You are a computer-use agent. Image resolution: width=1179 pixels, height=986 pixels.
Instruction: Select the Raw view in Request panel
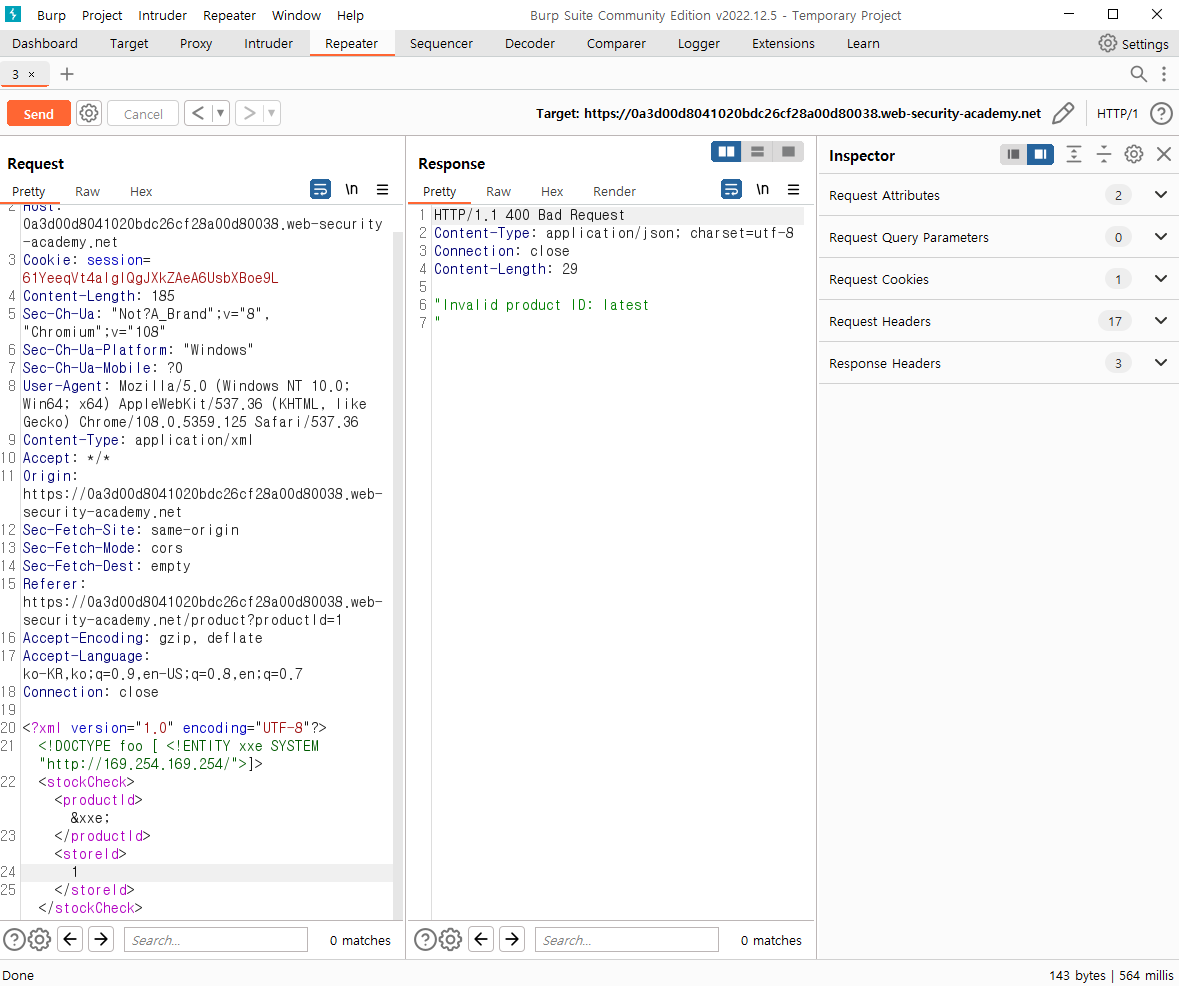[87, 192]
